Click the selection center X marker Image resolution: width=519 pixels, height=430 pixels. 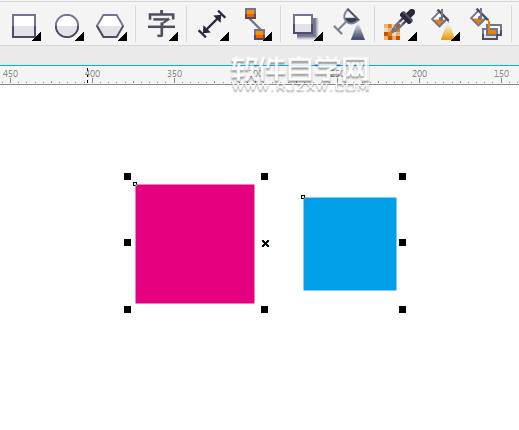tap(265, 244)
